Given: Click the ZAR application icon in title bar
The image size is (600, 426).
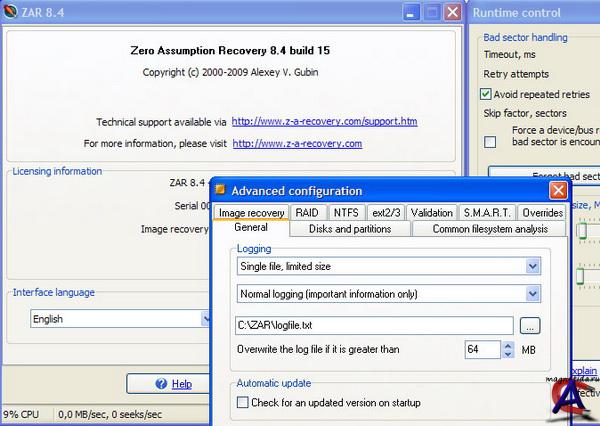Looking at the screenshot, I should (11, 12).
